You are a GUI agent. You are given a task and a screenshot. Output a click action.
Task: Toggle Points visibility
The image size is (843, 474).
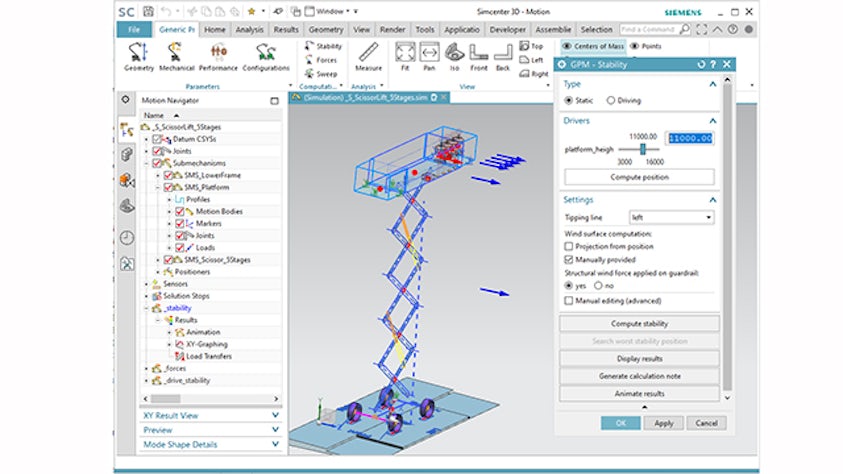(x=645, y=46)
